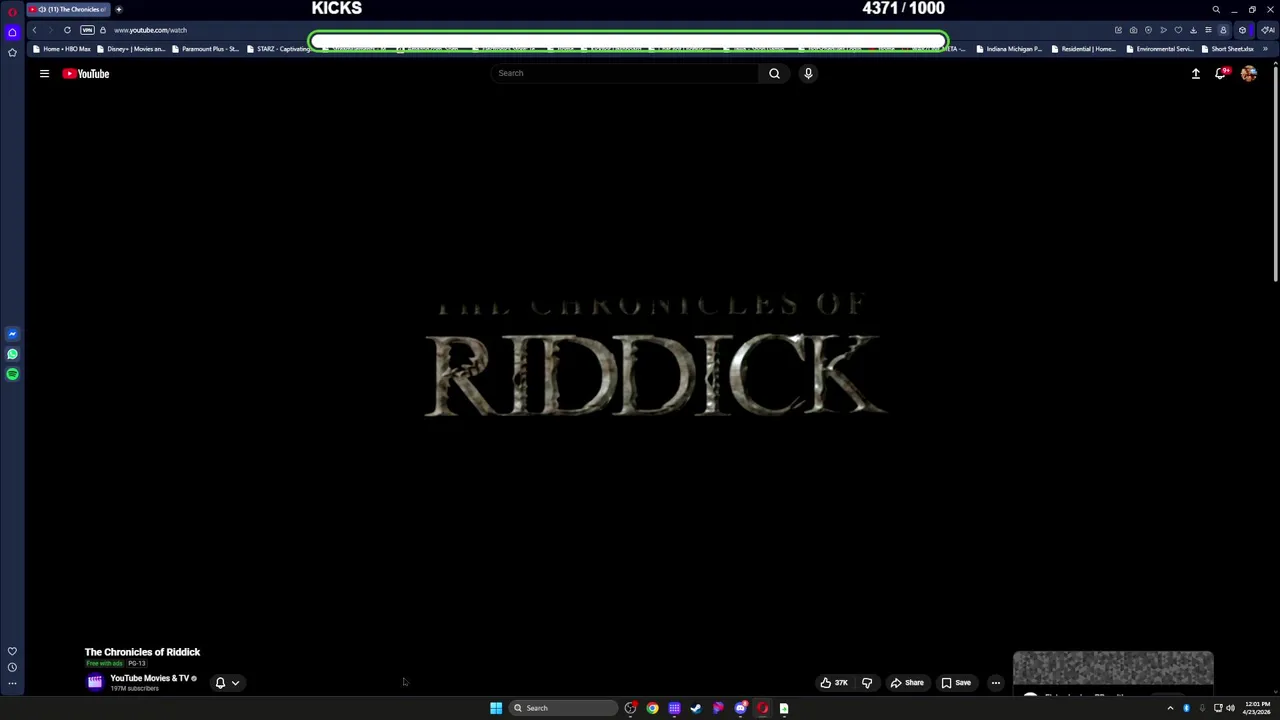Open the YouTube create upload icon
Image resolution: width=1280 pixels, height=720 pixels.
(x=1195, y=73)
